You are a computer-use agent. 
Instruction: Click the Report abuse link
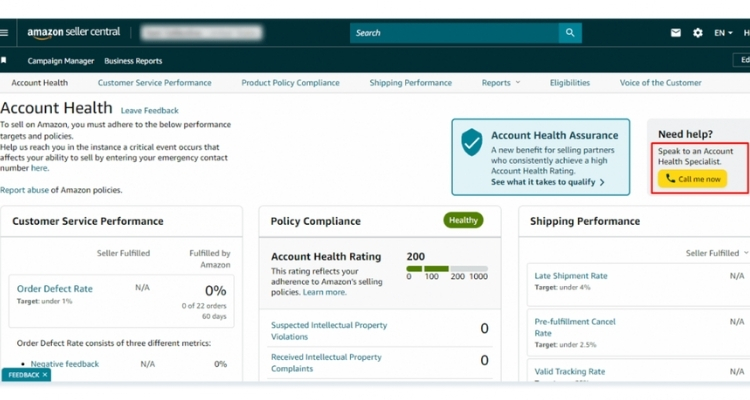click(24, 190)
